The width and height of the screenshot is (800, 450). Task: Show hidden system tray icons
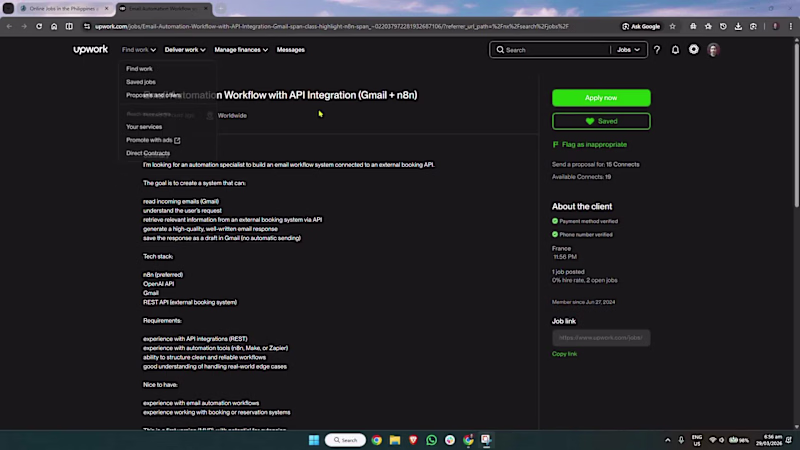point(667,440)
